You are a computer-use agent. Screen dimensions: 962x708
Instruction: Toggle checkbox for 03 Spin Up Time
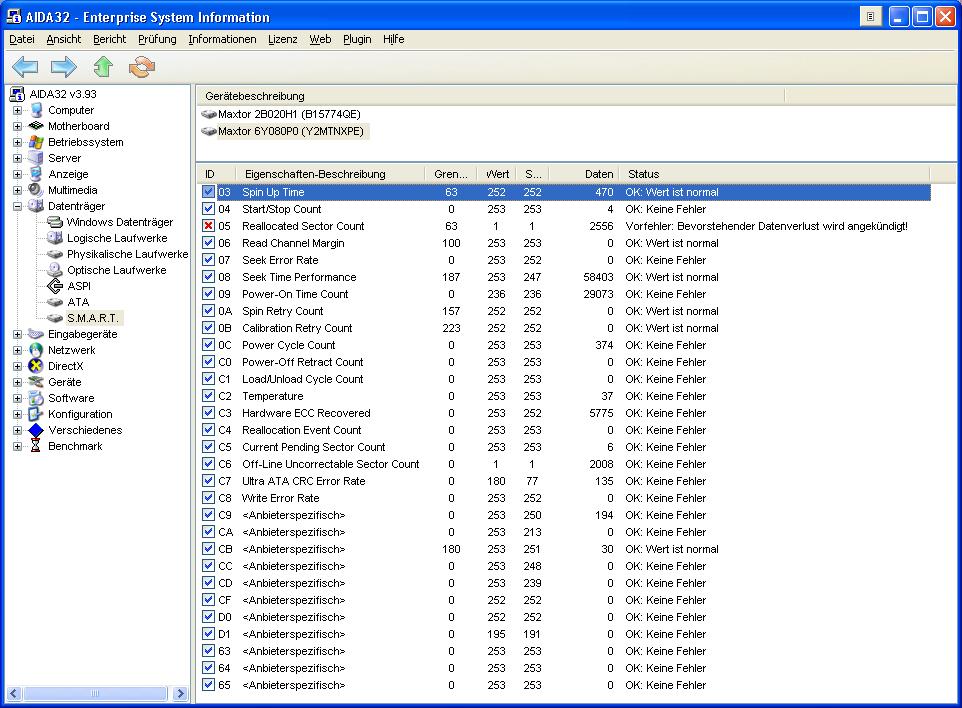tap(209, 192)
